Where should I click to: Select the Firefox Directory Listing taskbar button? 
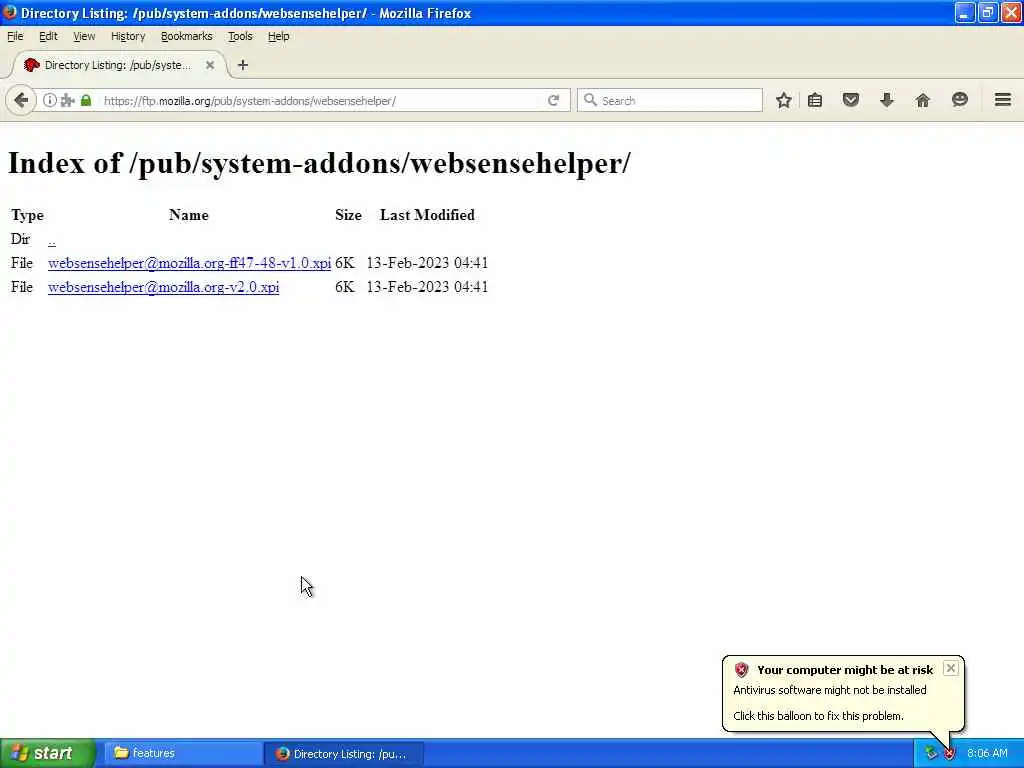(x=344, y=754)
